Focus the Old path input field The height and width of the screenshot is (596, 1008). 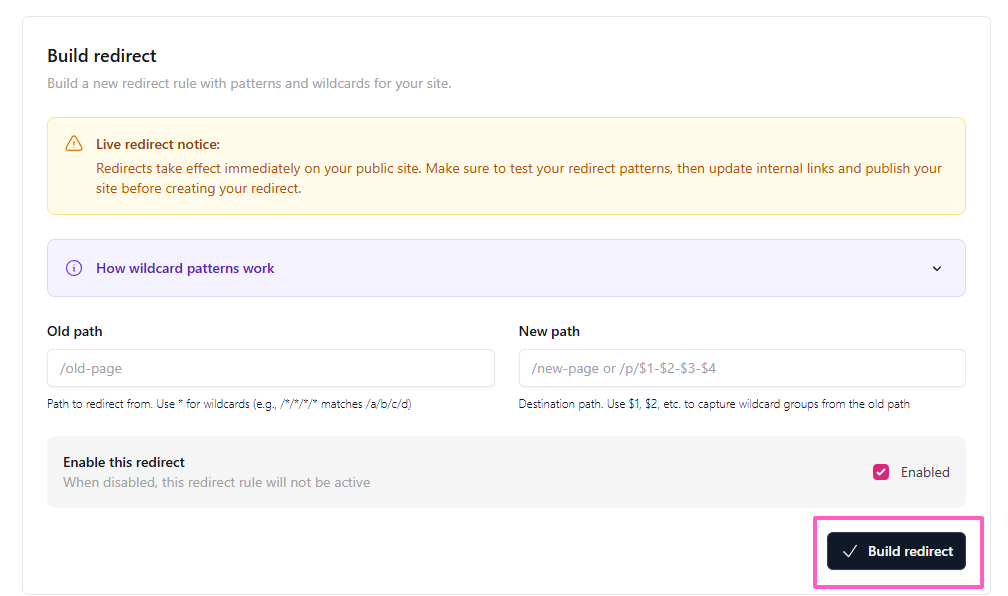(270, 368)
